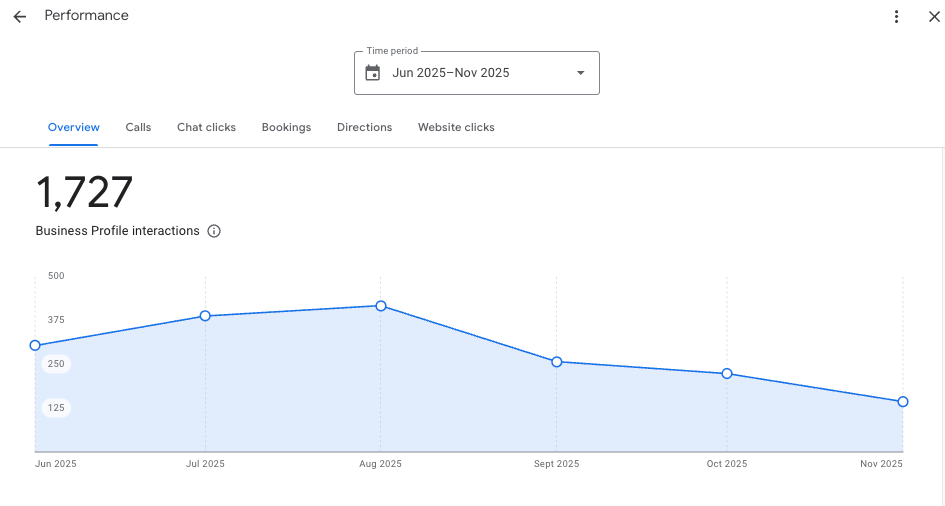This screenshot has width=945, height=506.
Task: Expand the Time period dropdown arrow
Action: coord(580,73)
